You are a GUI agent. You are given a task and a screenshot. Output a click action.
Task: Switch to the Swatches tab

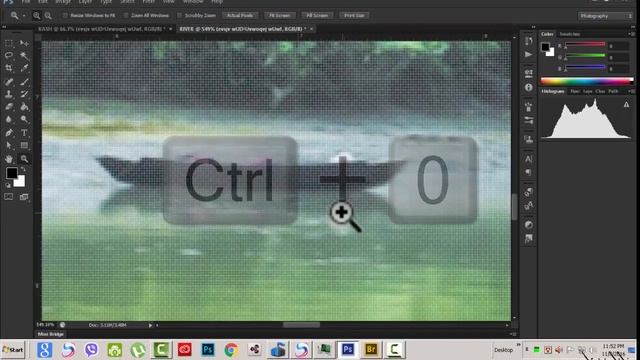569,34
